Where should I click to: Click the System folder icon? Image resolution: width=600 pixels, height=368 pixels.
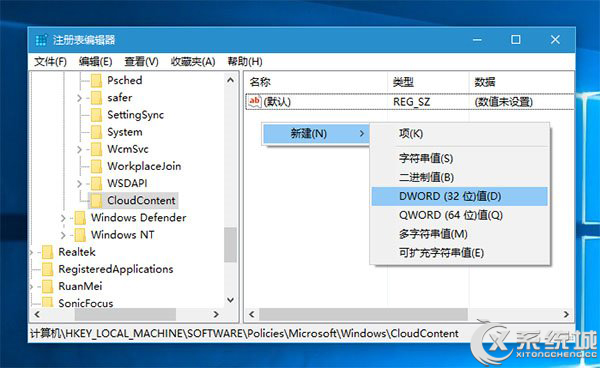click(96, 132)
